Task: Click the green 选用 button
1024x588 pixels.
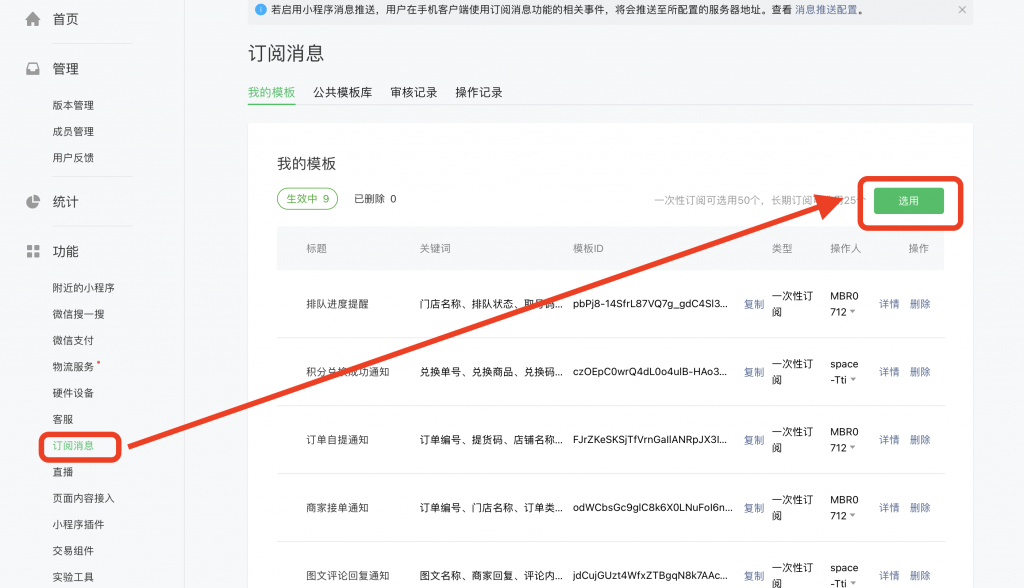Action: click(910, 200)
